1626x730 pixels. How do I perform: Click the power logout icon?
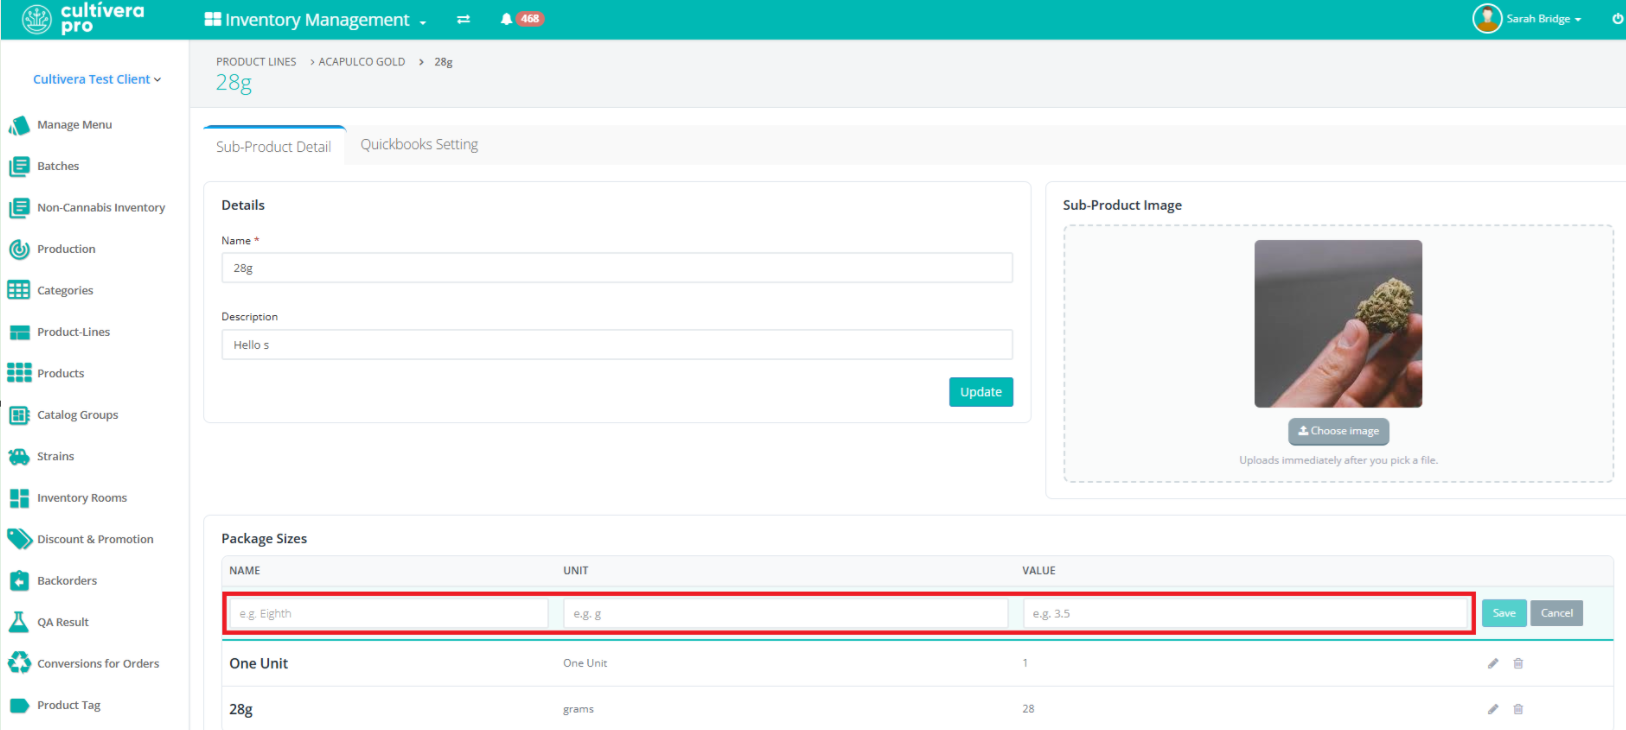click(x=1617, y=19)
